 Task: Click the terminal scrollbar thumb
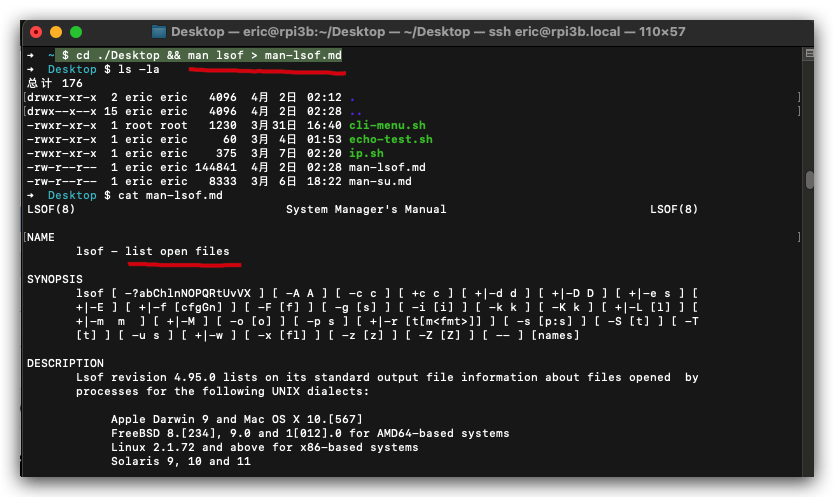(x=810, y=180)
